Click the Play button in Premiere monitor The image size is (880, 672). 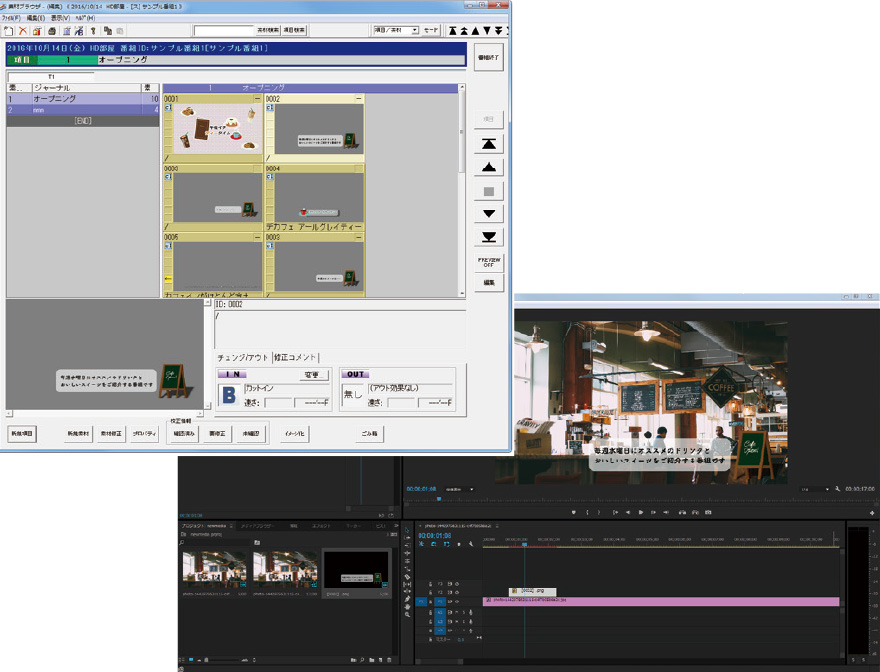click(641, 512)
